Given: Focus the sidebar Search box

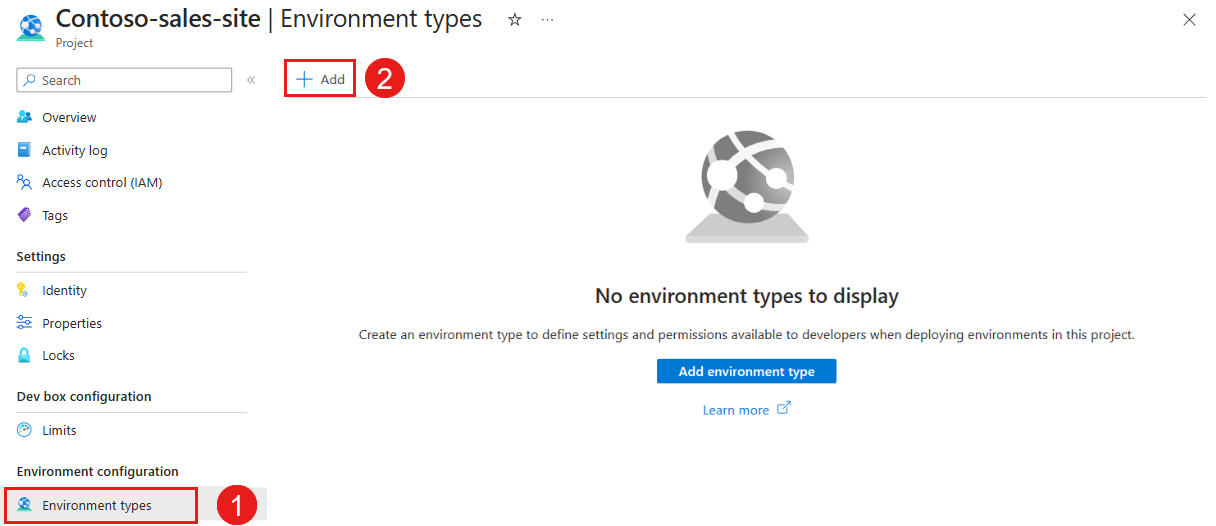Looking at the screenshot, I should point(124,80).
